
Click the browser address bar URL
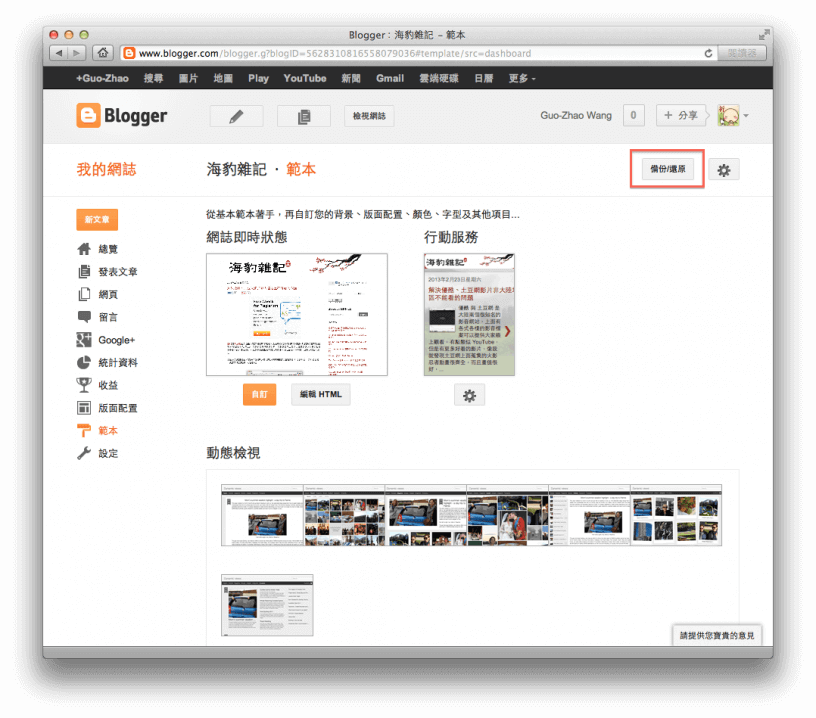335,53
